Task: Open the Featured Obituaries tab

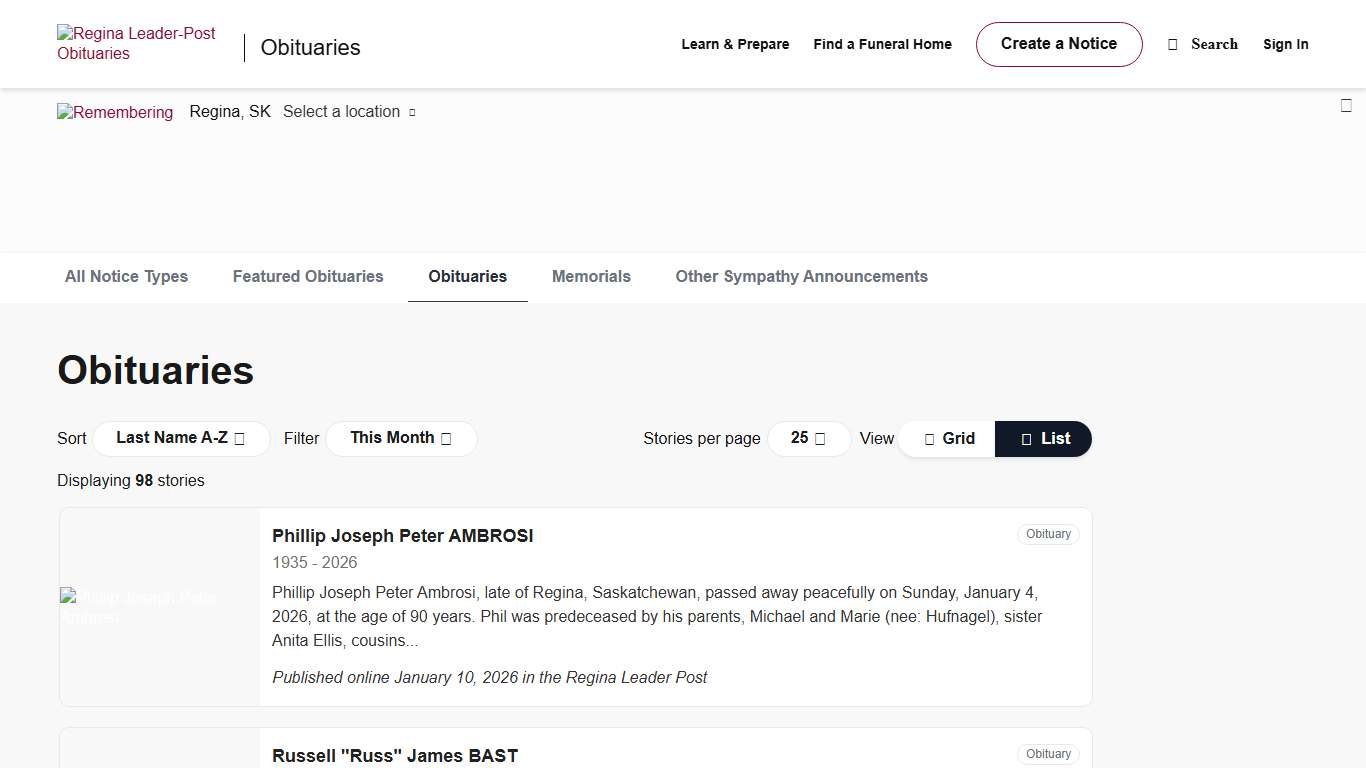Action: pos(308,277)
